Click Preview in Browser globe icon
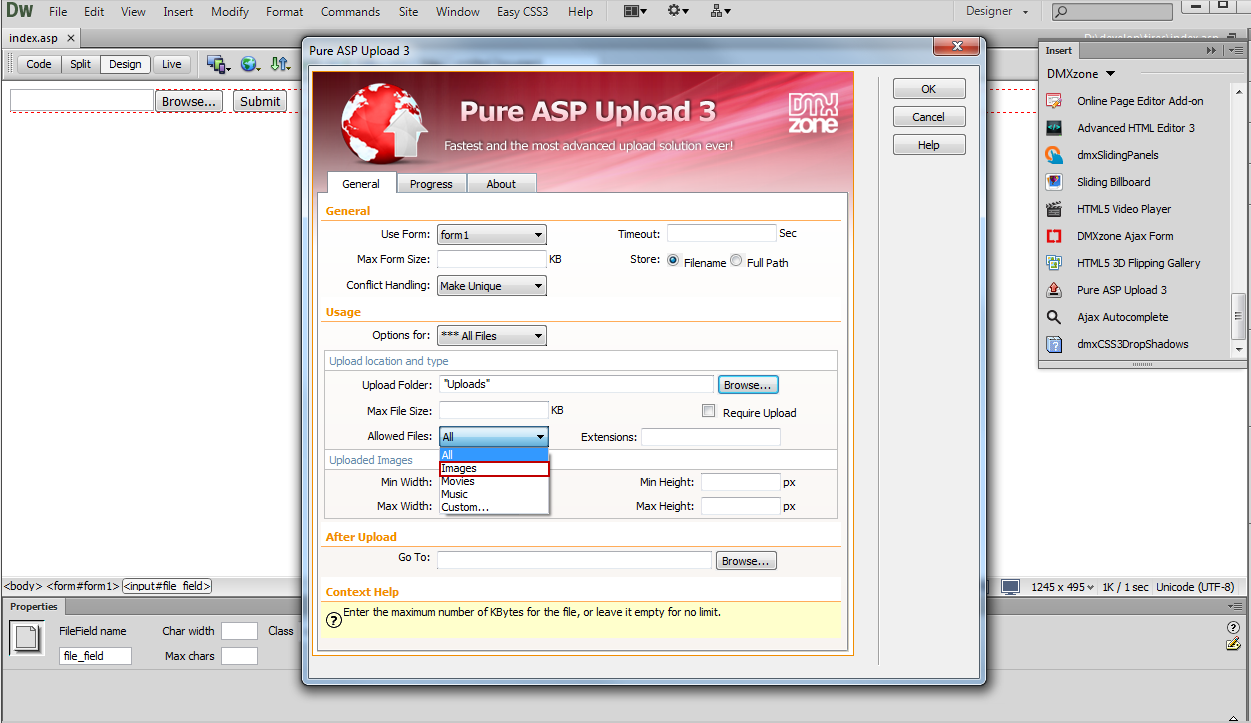Image resolution: width=1251 pixels, height=723 pixels. [x=249, y=64]
